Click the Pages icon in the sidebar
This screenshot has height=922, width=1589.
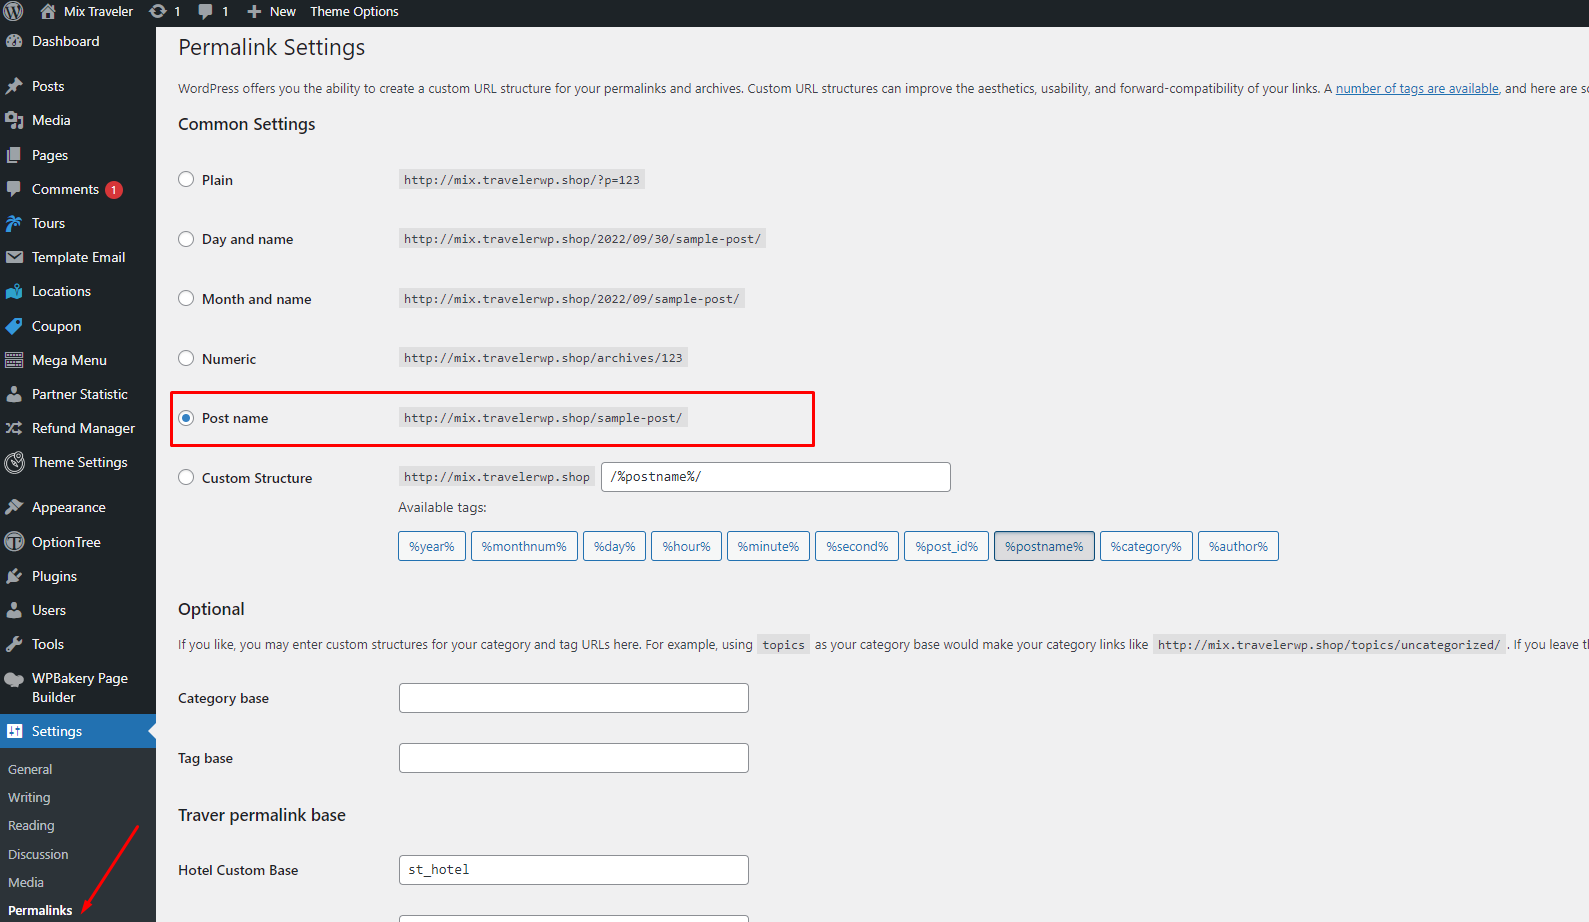click(14, 155)
